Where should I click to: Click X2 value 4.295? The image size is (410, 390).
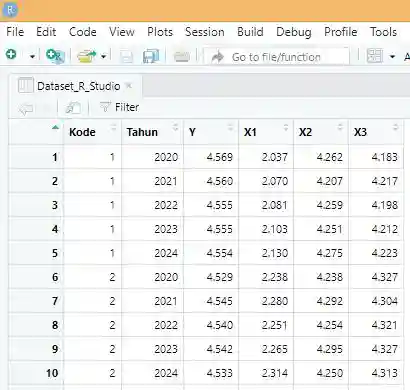pos(329,349)
